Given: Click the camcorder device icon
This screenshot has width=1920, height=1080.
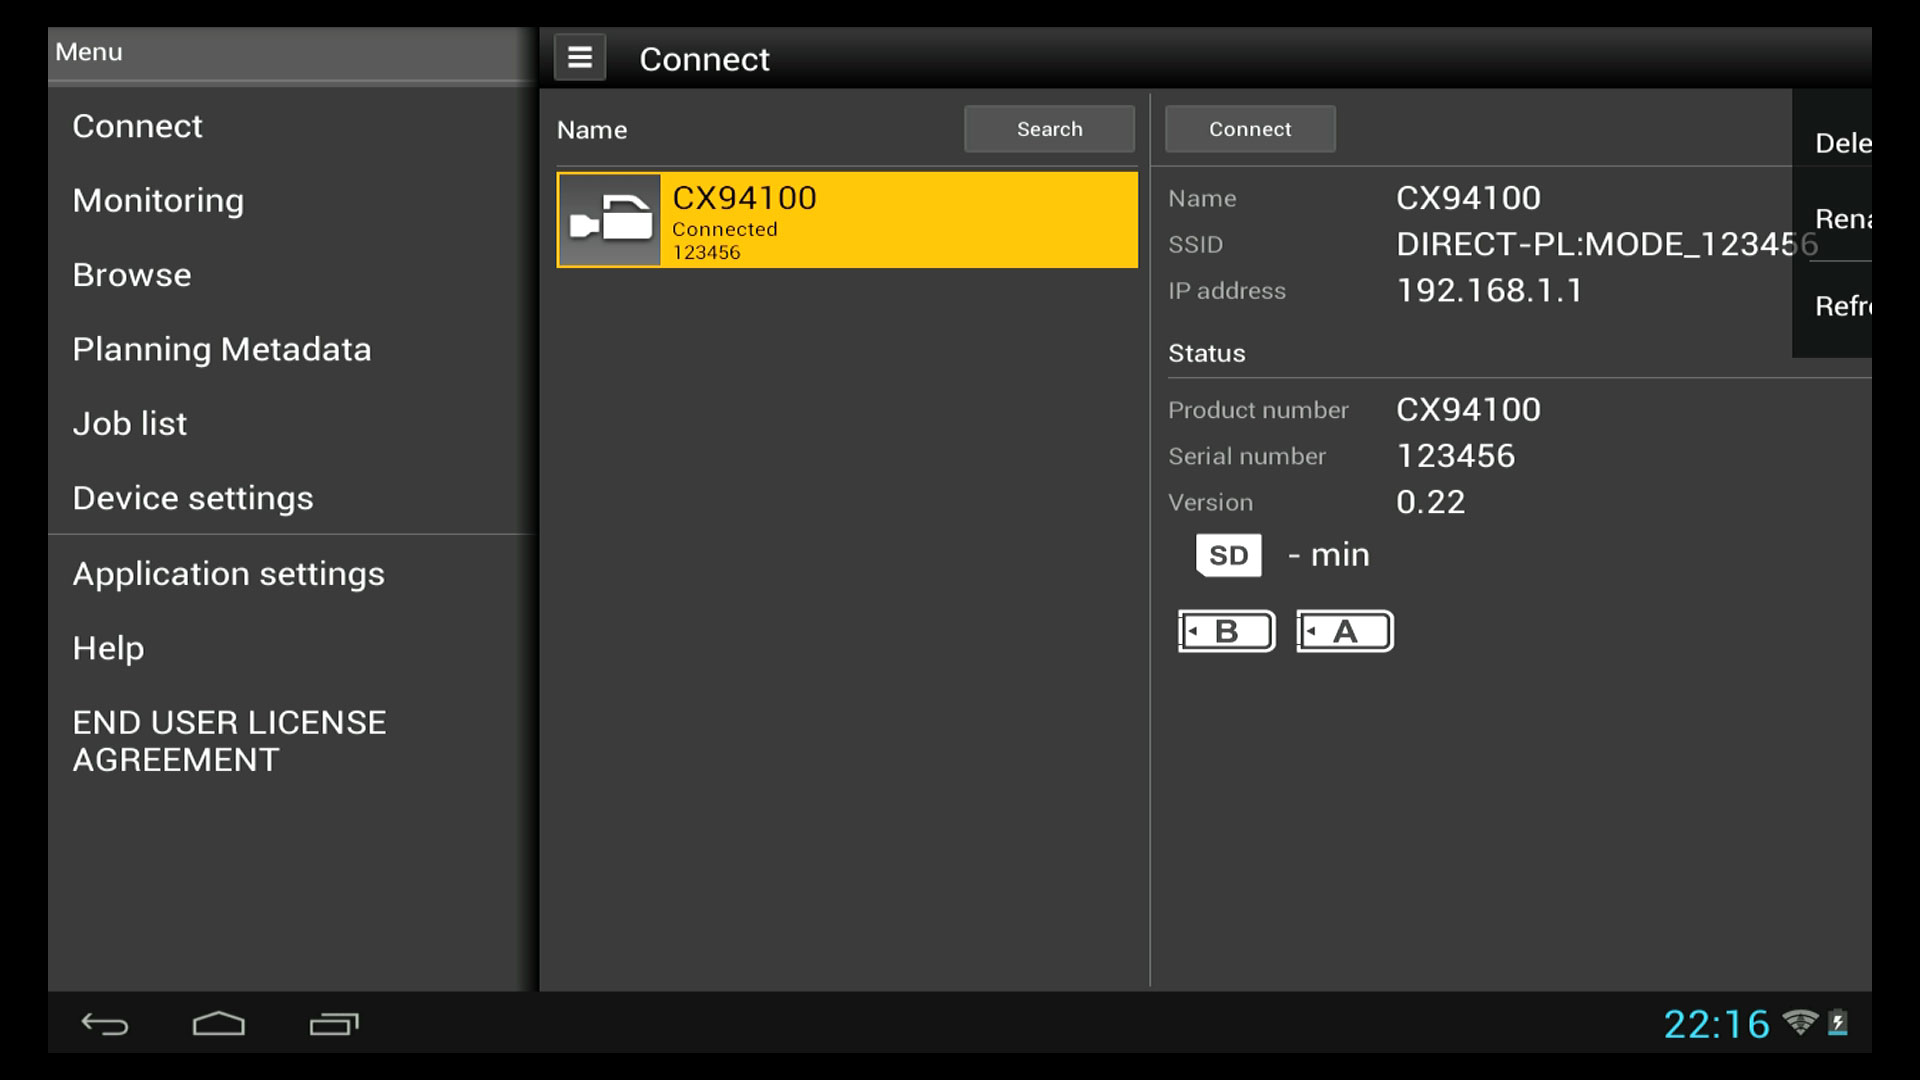Looking at the screenshot, I should (x=609, y=220).
